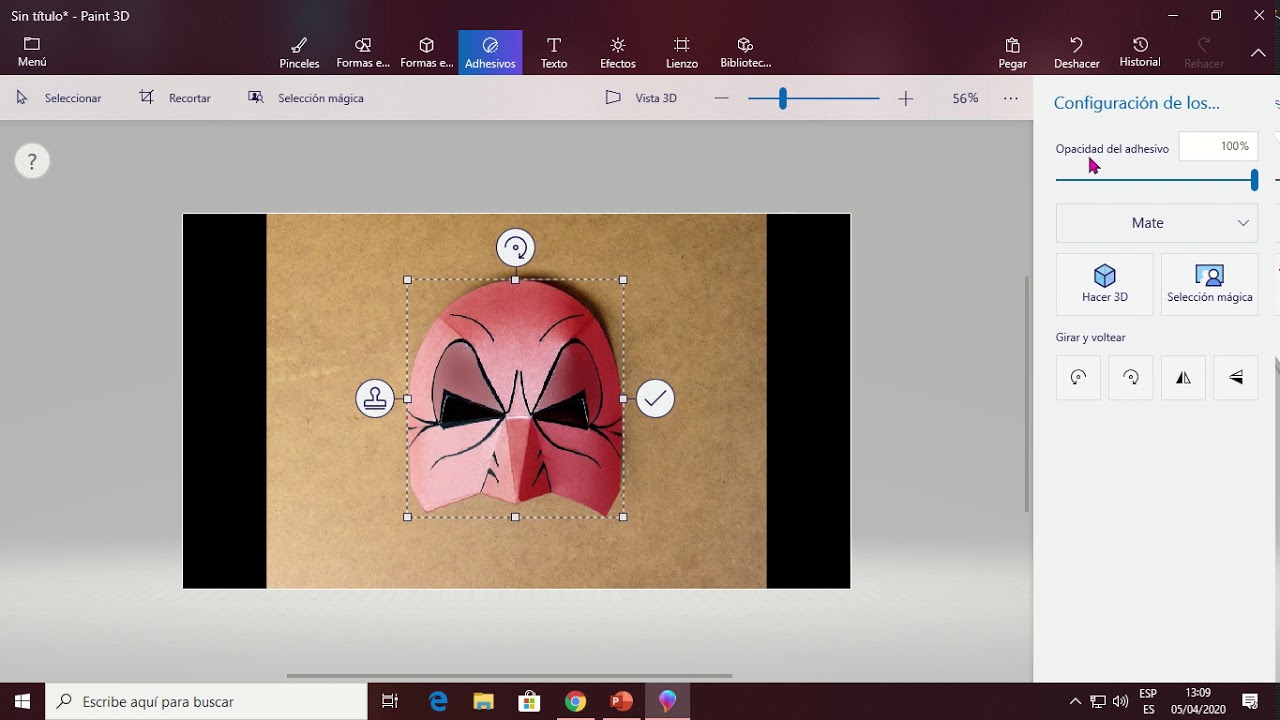Open File Explorer from the taskbar
Viewport: 1280px width, 720px height.
point(483,701)
